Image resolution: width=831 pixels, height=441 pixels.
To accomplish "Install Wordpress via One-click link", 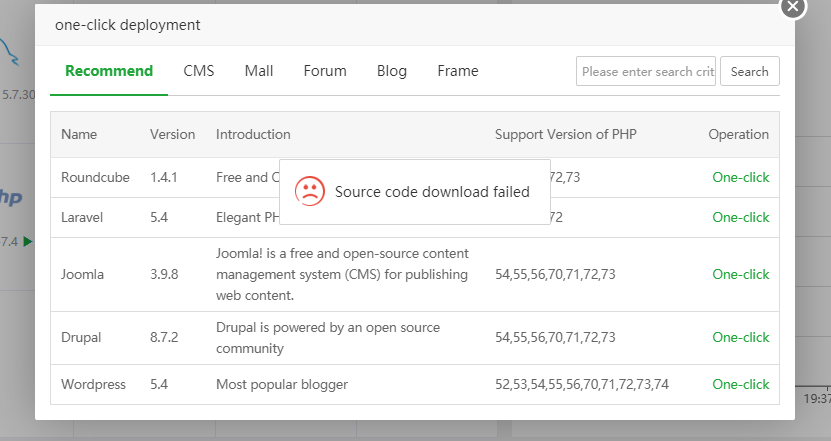I will (741, 384).
